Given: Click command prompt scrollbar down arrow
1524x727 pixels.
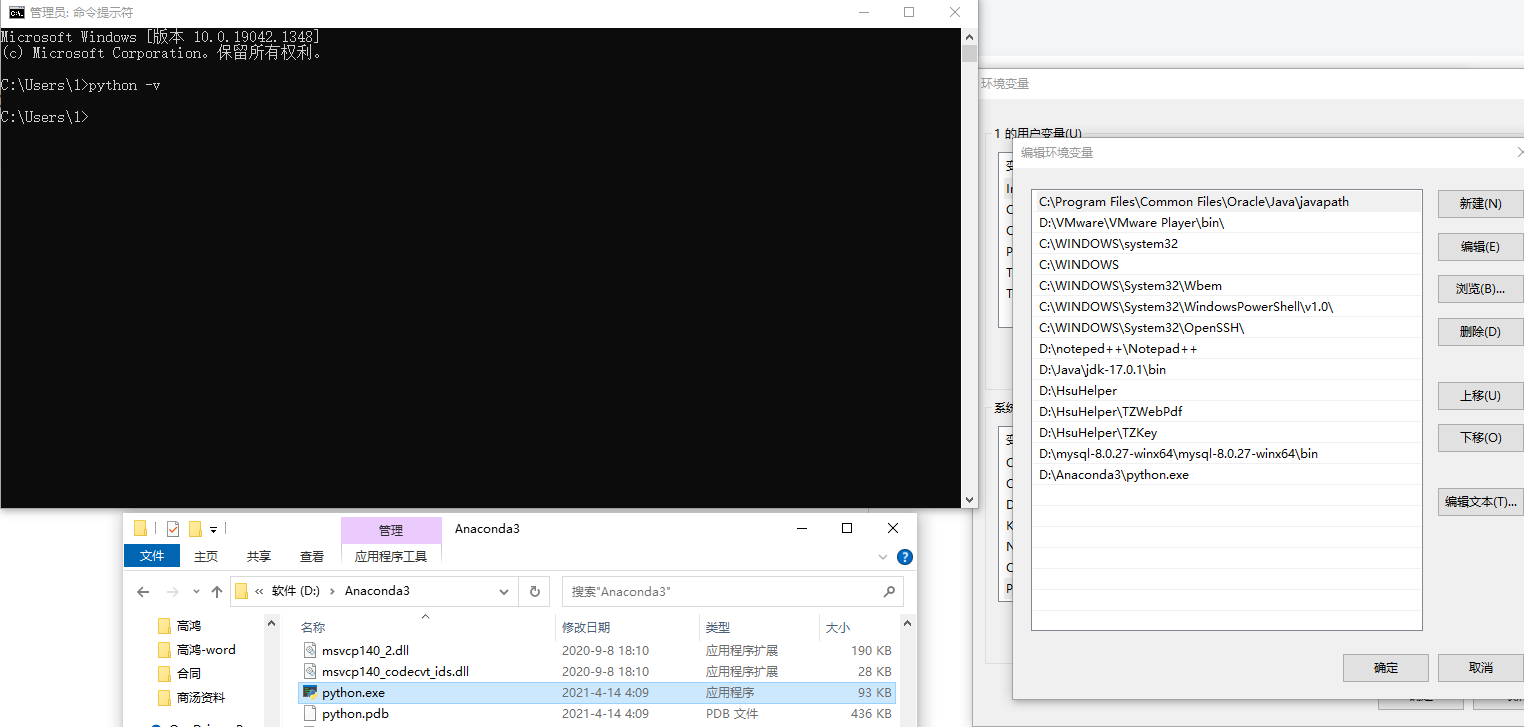Looking at the screenshot, I should point(969,499).
